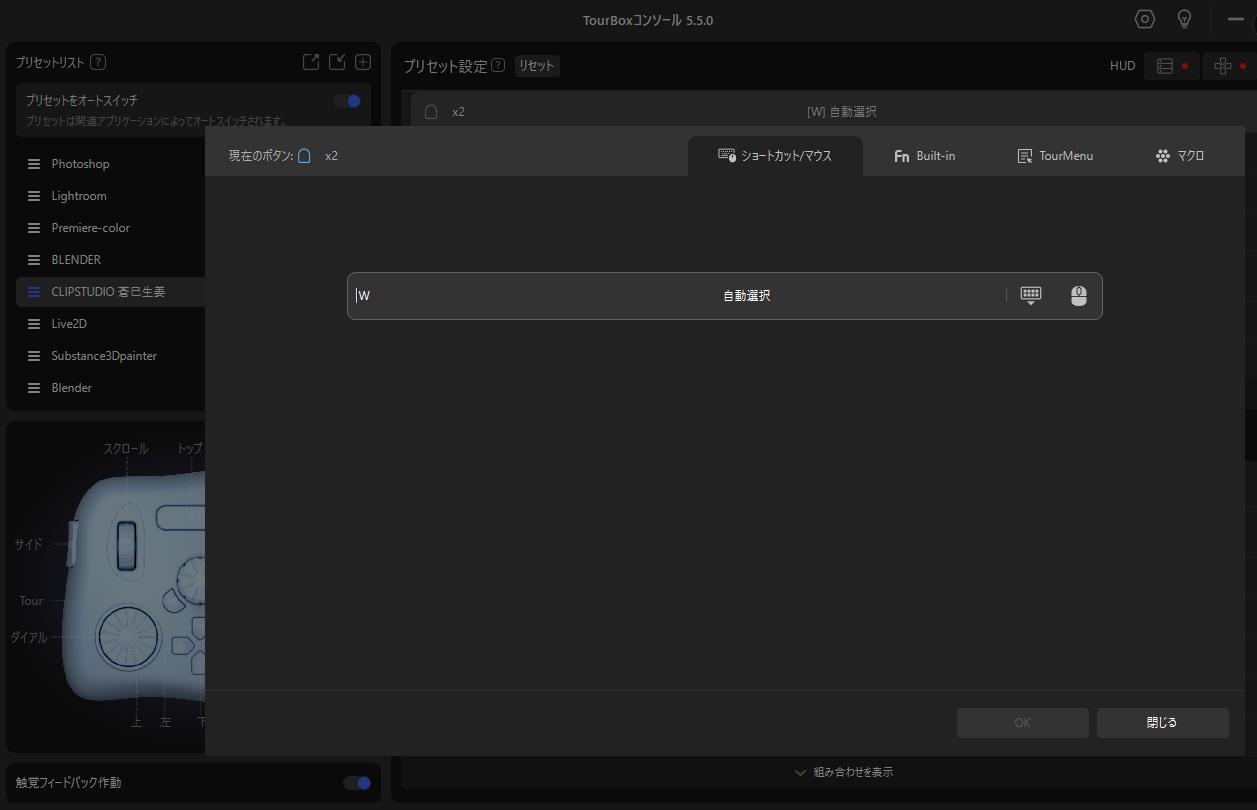Click the lightbulb tips icon
The image size is (1257, 810).
coord(1185,19)
